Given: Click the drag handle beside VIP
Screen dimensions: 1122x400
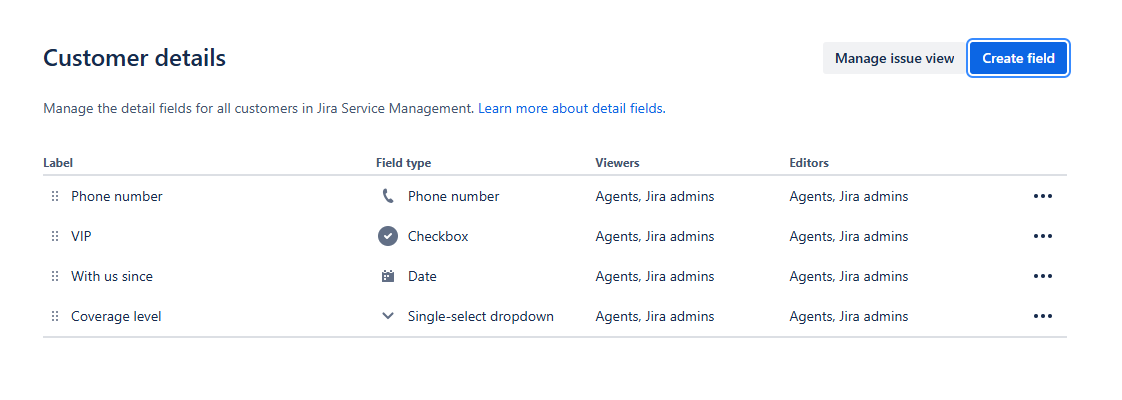Looking at the screenshot, I should (55, 236).
